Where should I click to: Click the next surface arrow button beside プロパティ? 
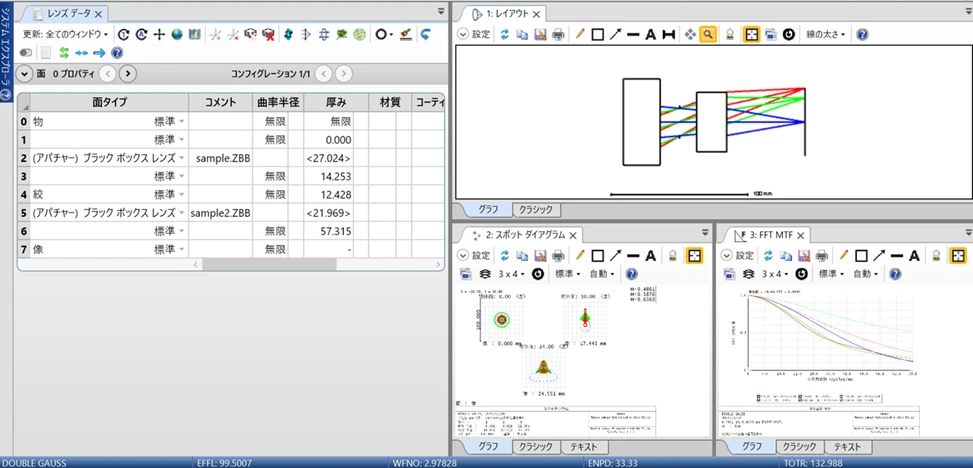(x=128, y=73)
